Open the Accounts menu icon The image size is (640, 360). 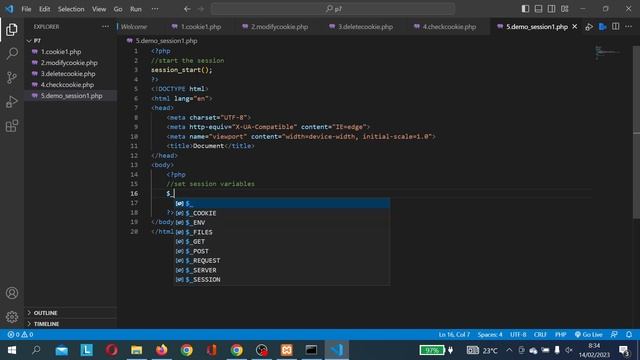pyautogui.click(x=12, y=293)
